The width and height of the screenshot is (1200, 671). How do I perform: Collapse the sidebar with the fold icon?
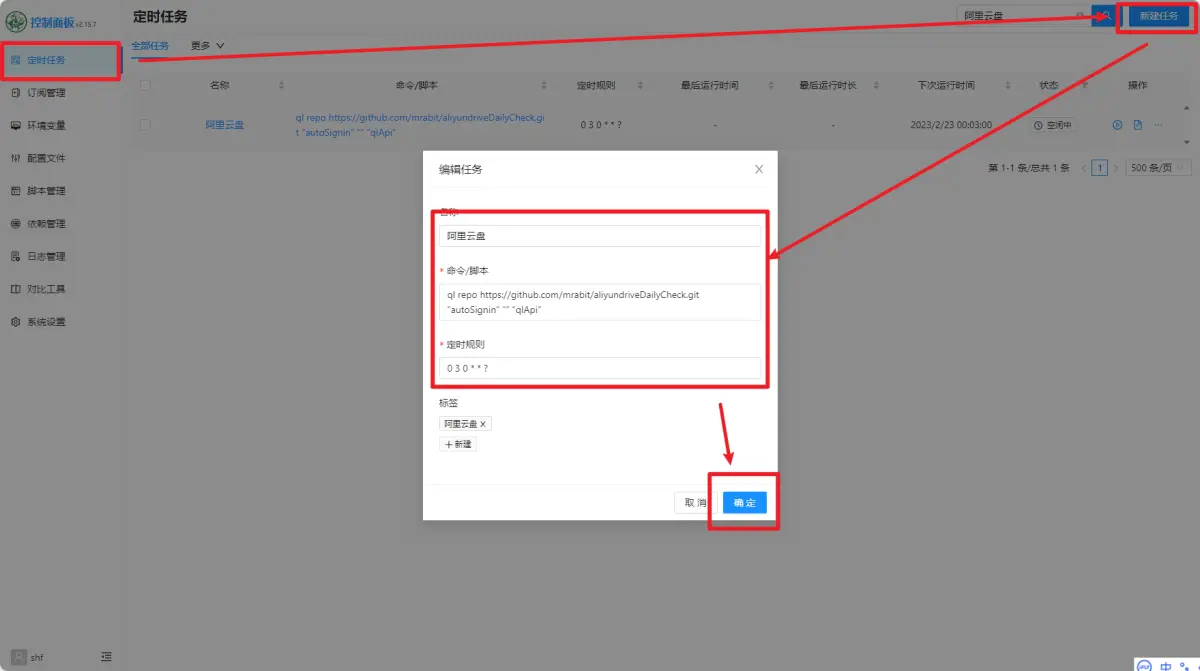(106, 657)
